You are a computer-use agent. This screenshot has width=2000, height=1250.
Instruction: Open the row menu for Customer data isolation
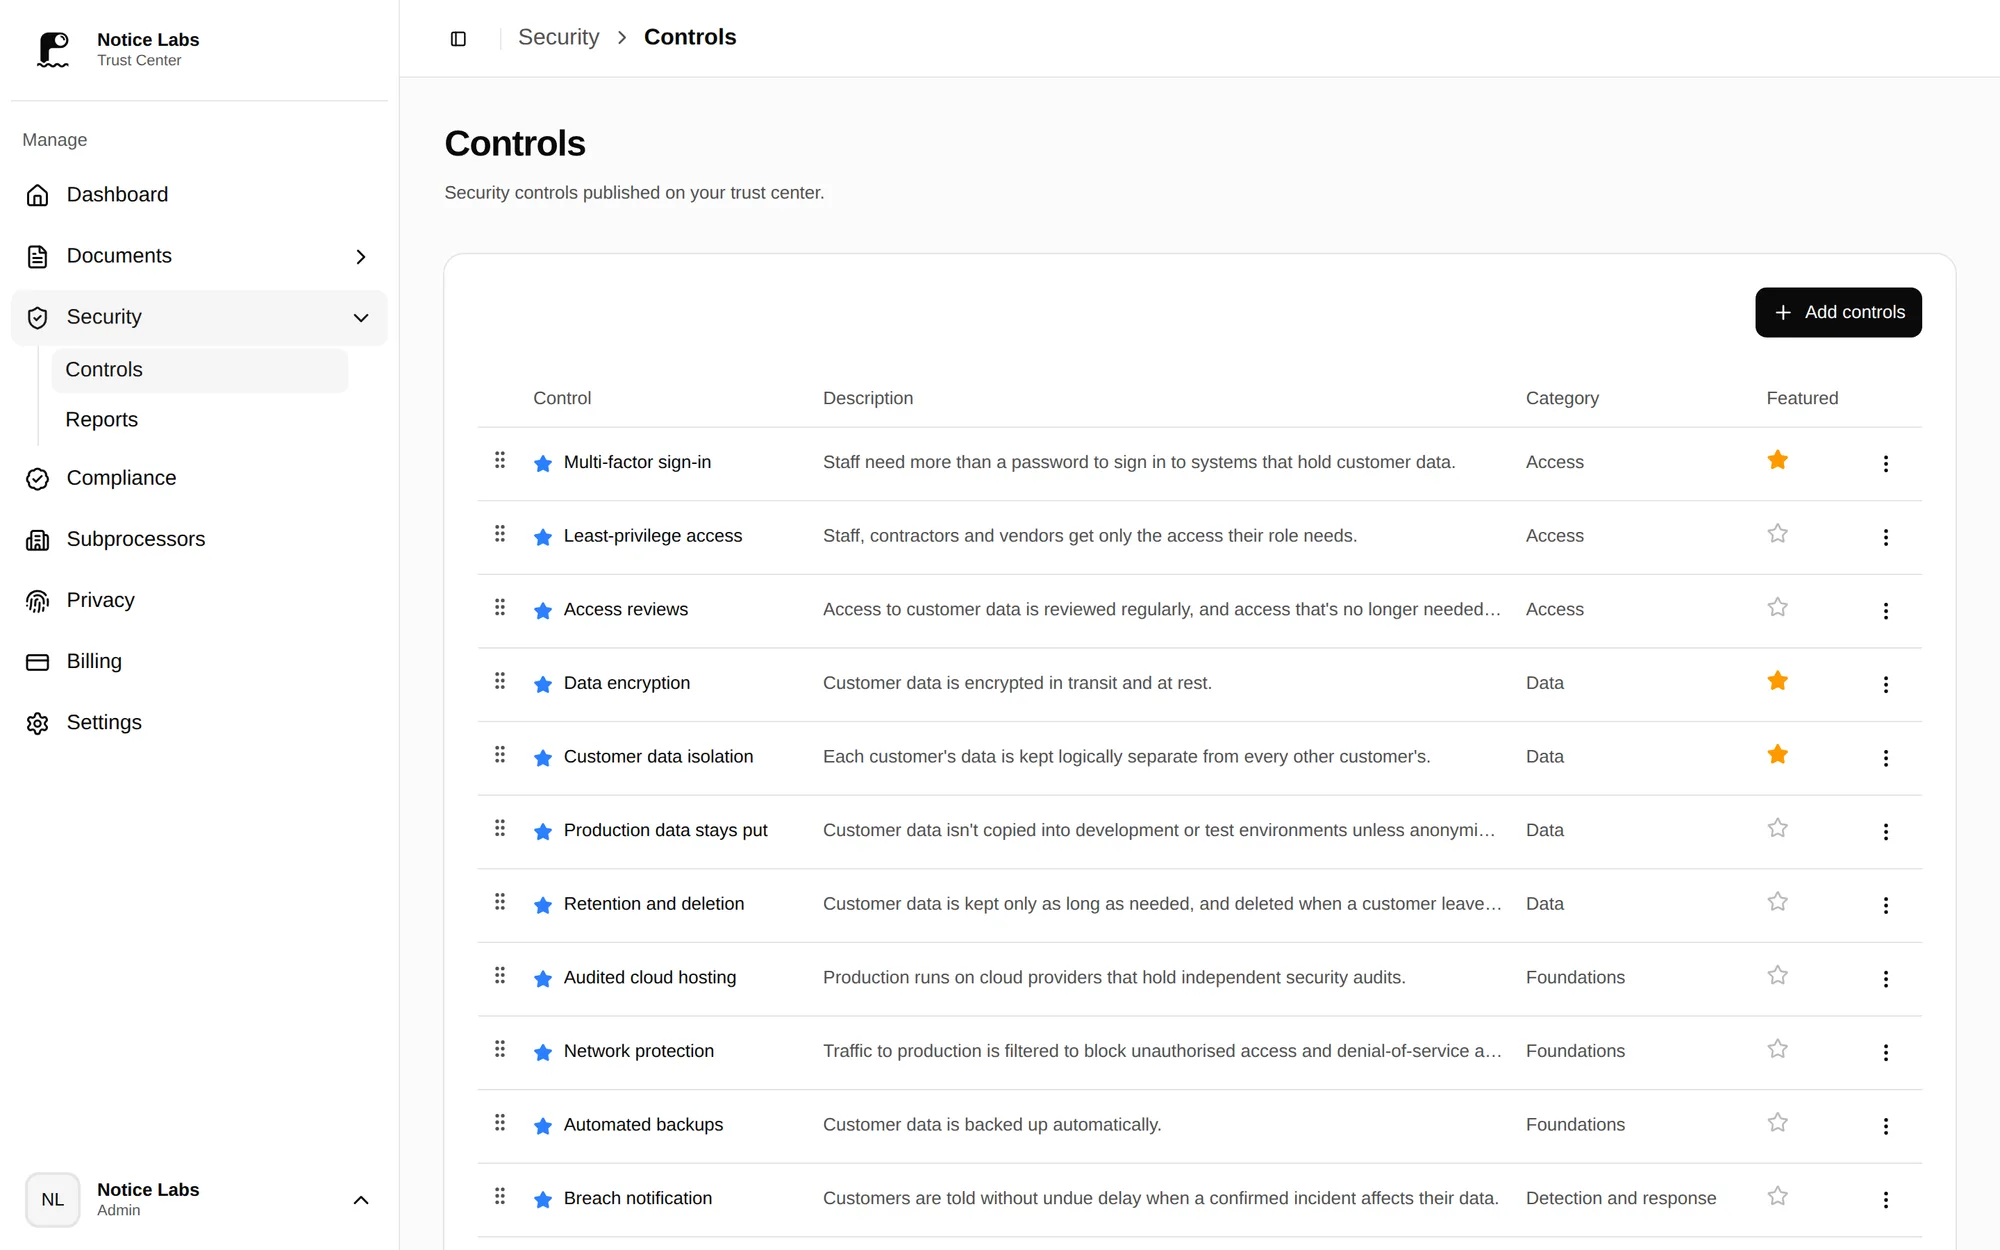1885,758
